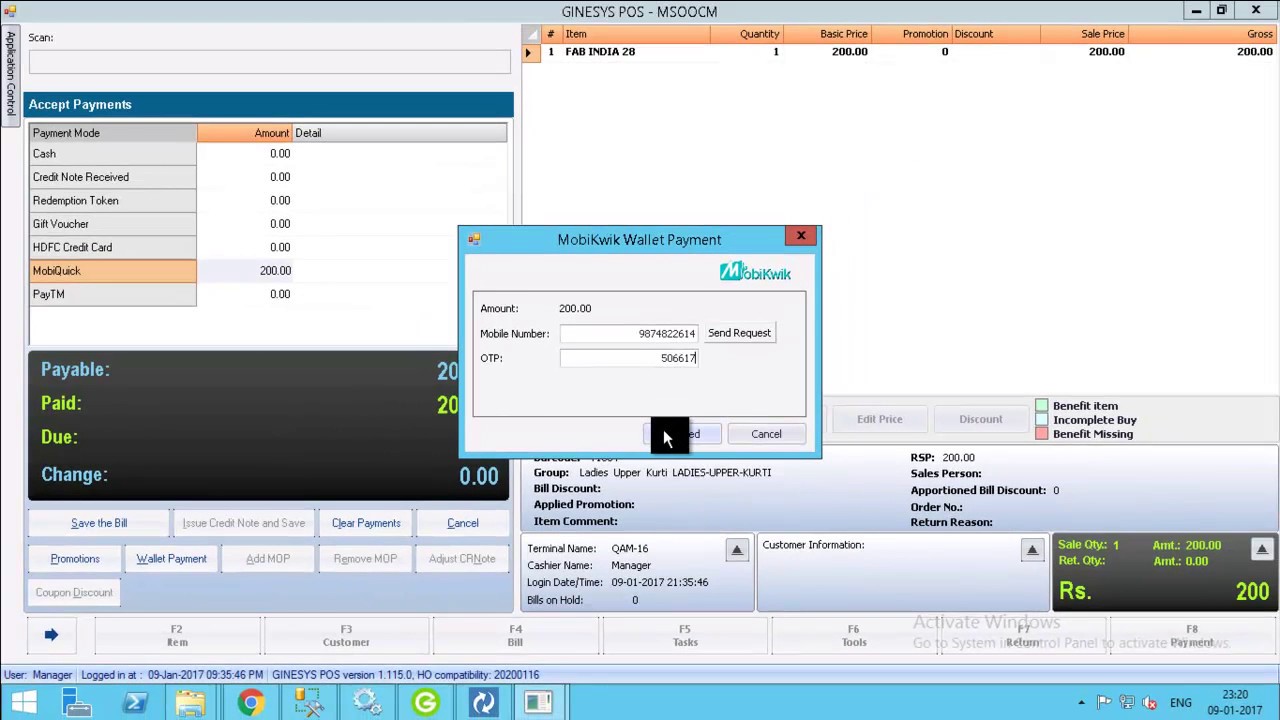Open the taskbar clock showing 23:20
1280x720 pixels.
click(x=1234, y=702)
